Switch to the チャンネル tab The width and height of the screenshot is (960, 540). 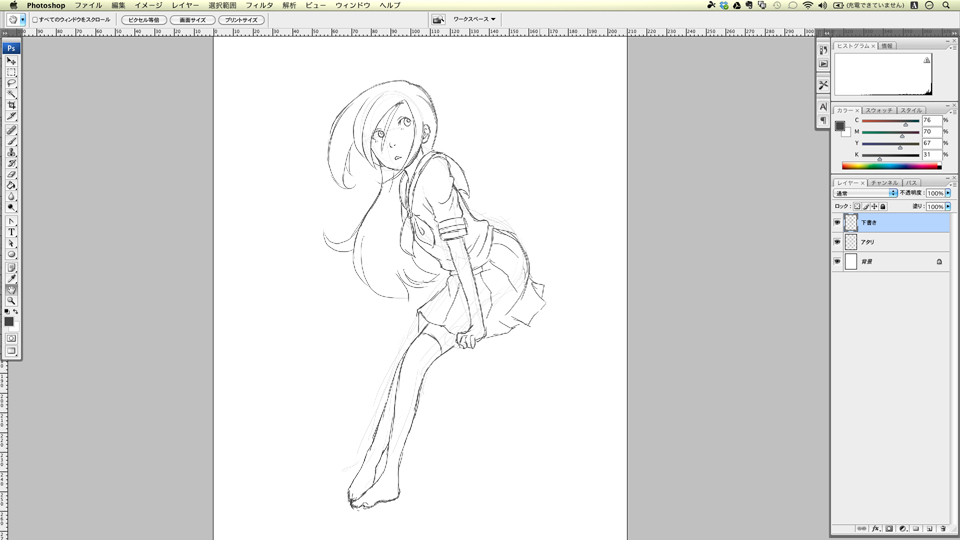(x=884, y=183)
